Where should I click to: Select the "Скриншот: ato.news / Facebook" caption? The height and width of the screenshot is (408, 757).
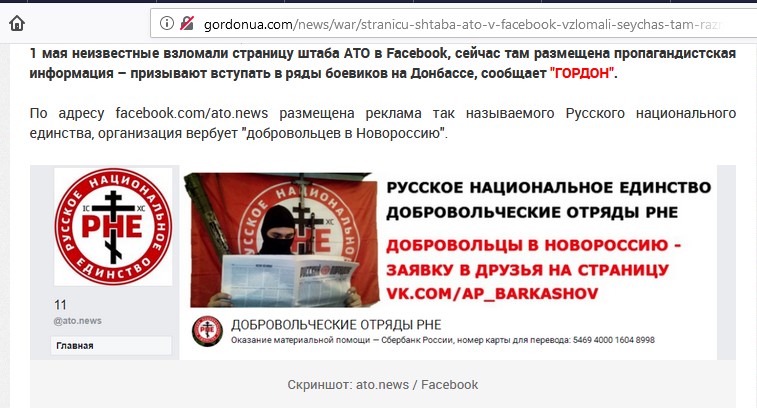(383, 385)
